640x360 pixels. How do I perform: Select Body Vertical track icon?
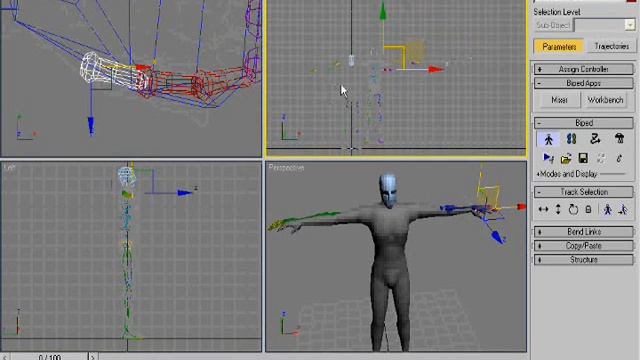tap(558, 210)
